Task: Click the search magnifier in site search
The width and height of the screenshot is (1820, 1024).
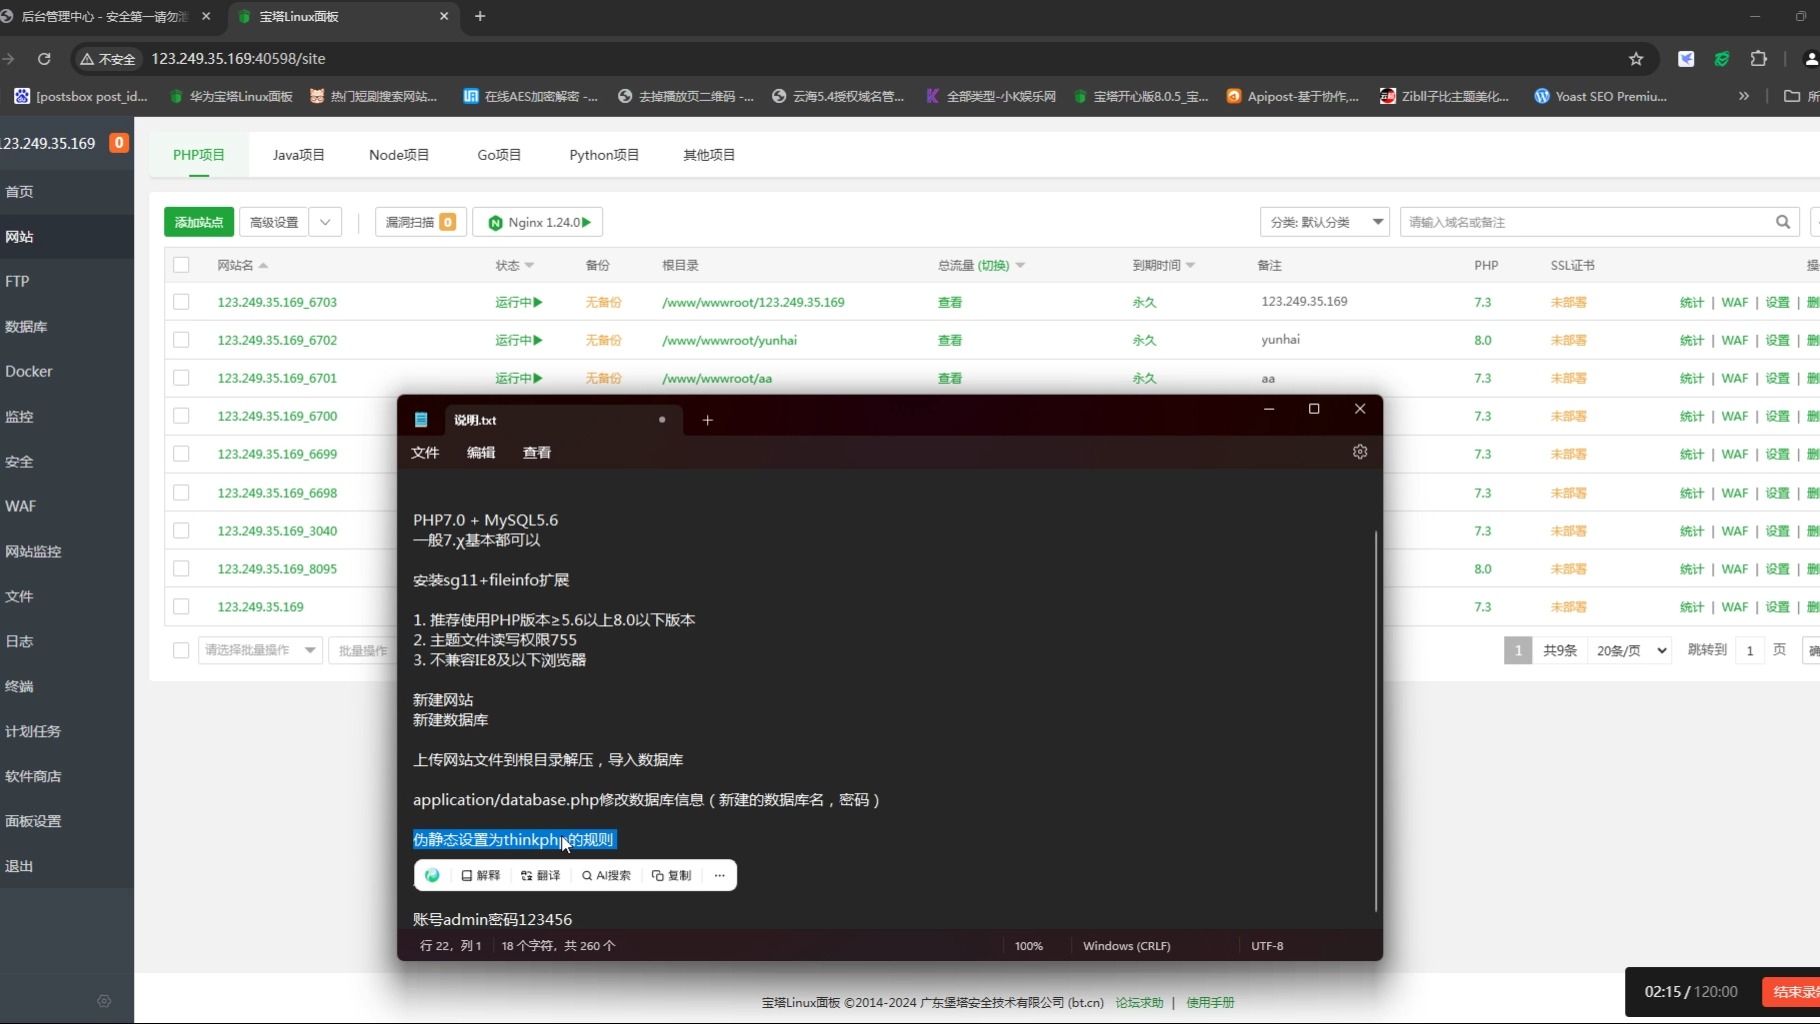Action: [x=1783, y=222]
